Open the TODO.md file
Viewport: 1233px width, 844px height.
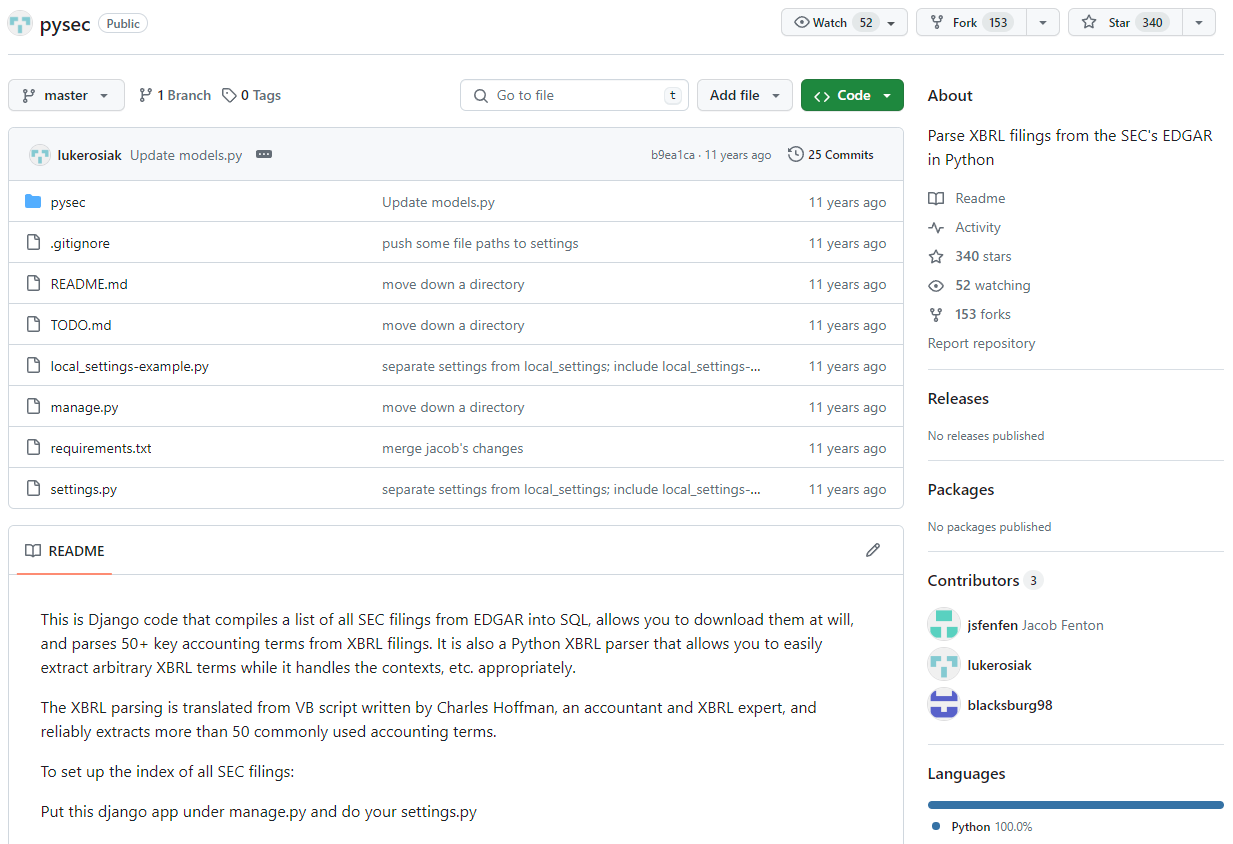(x=81, y=325)
